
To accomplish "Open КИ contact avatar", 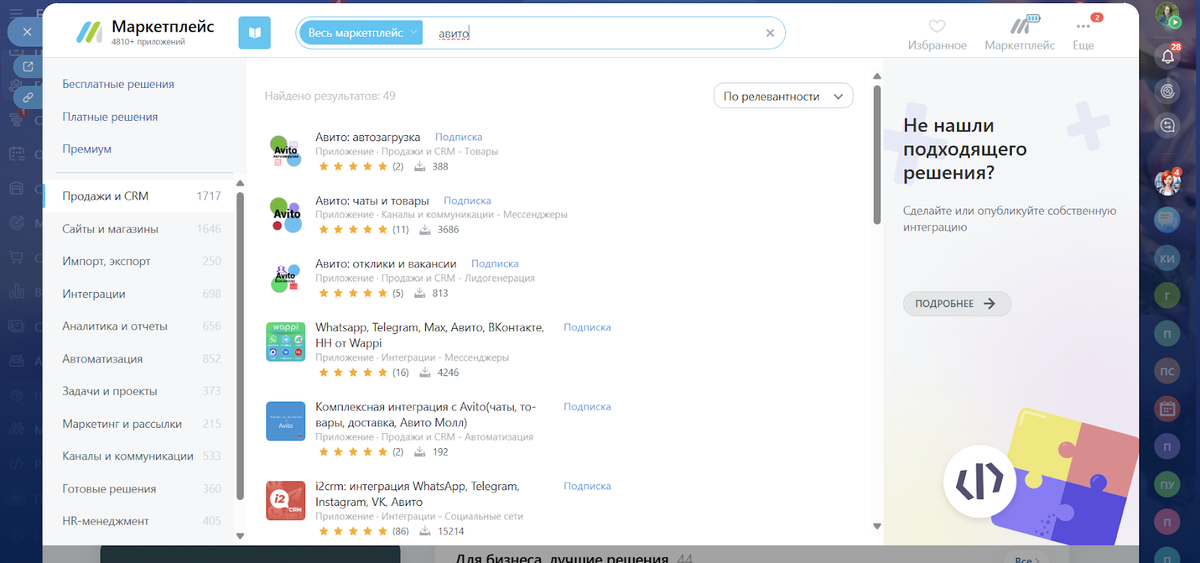I will coord(1167,258).
